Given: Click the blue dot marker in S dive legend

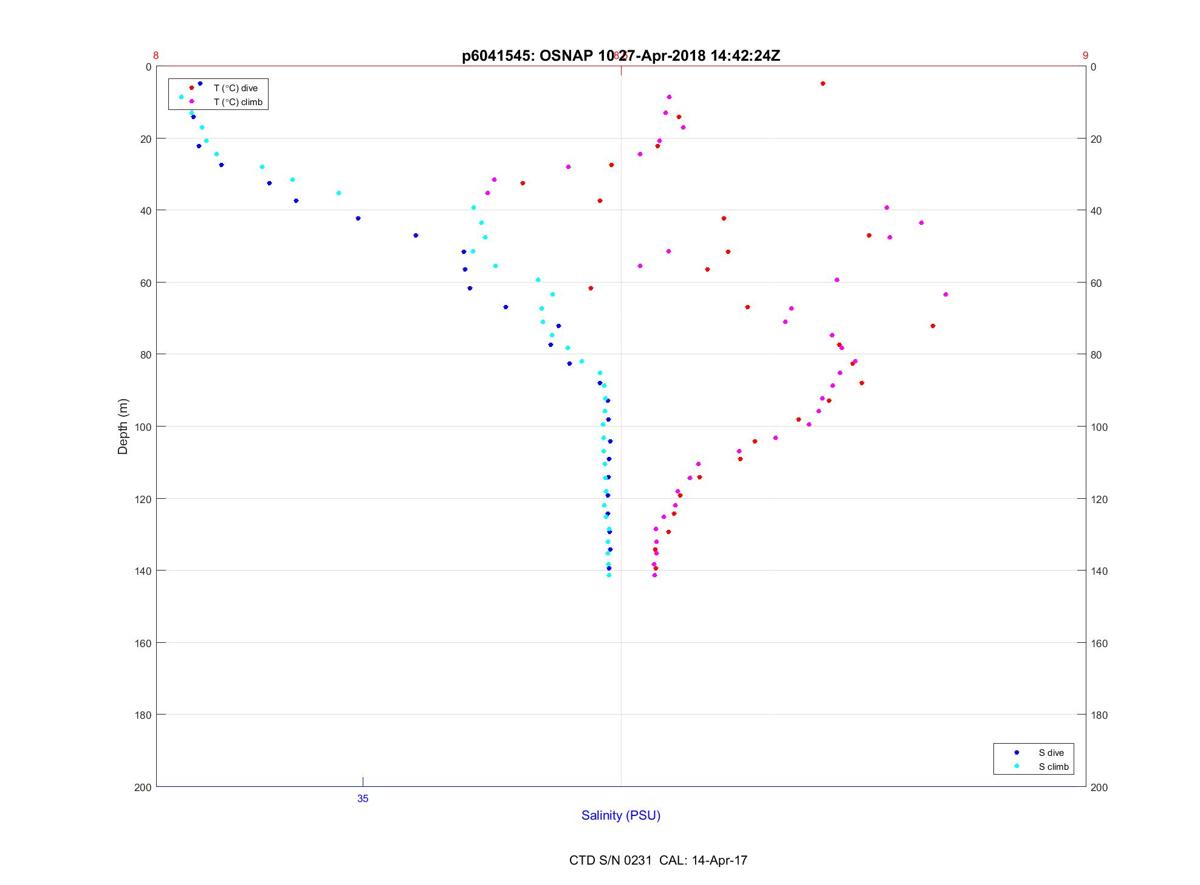Looking at the screenshot, I should click(x=1016, y=752).
